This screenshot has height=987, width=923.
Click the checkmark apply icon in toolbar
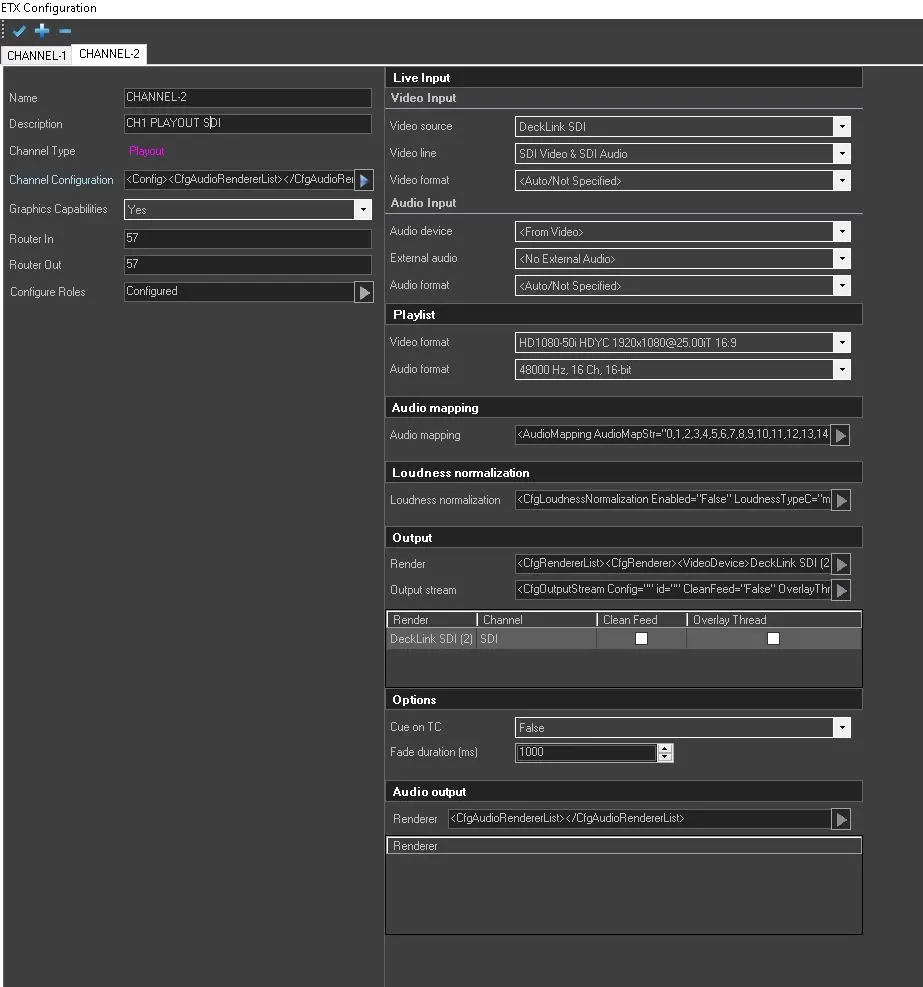19,31
